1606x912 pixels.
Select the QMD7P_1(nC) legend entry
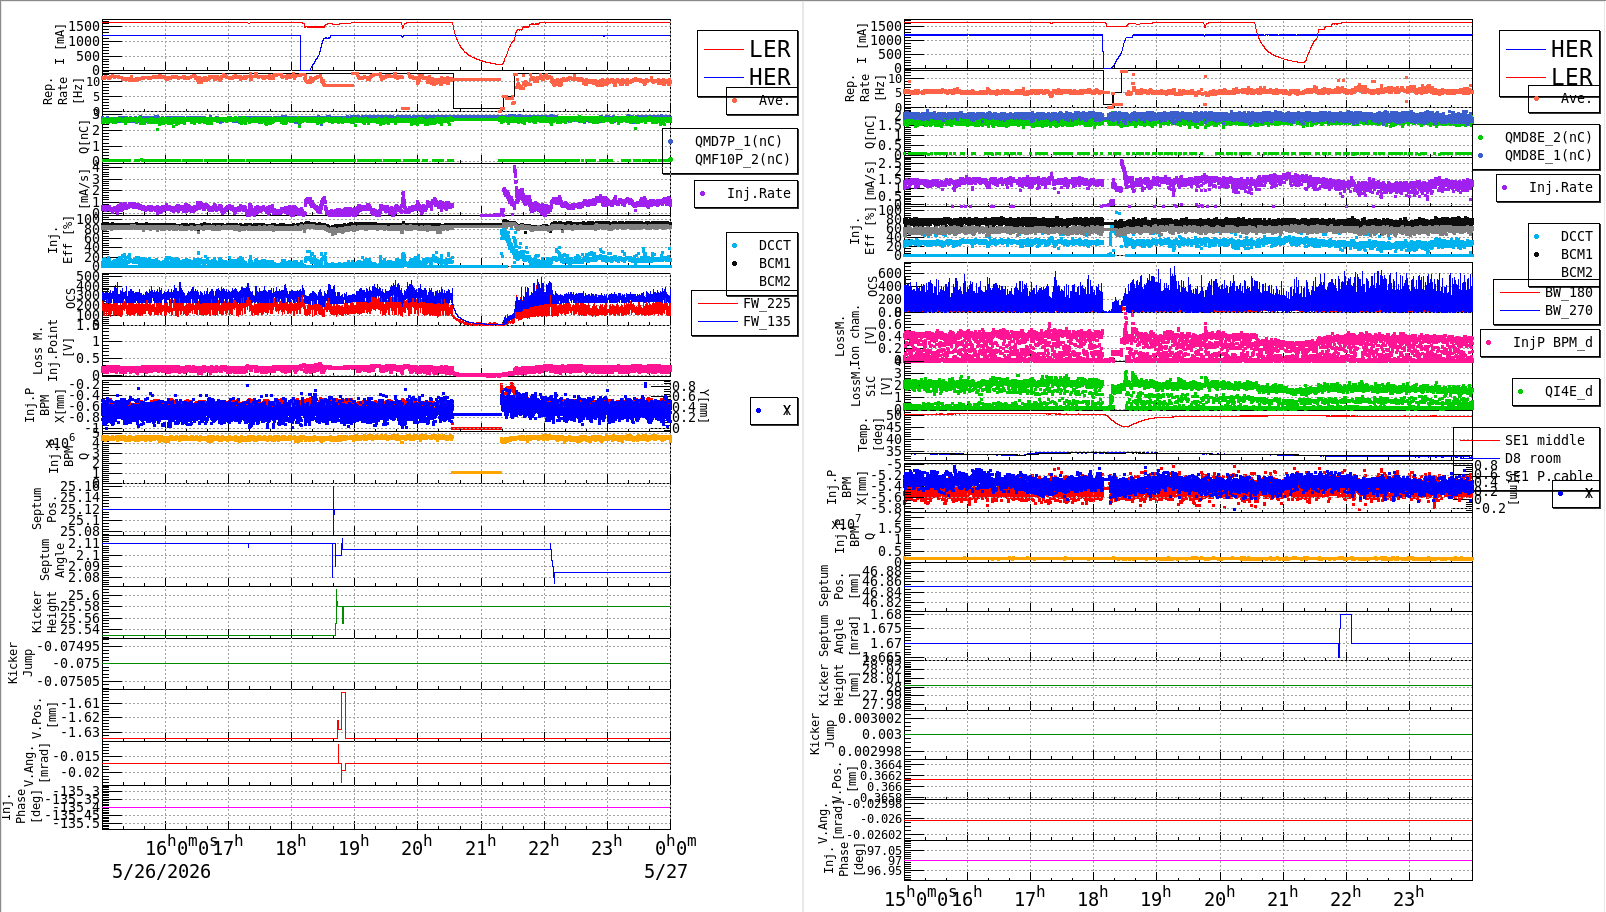(739, 141)
